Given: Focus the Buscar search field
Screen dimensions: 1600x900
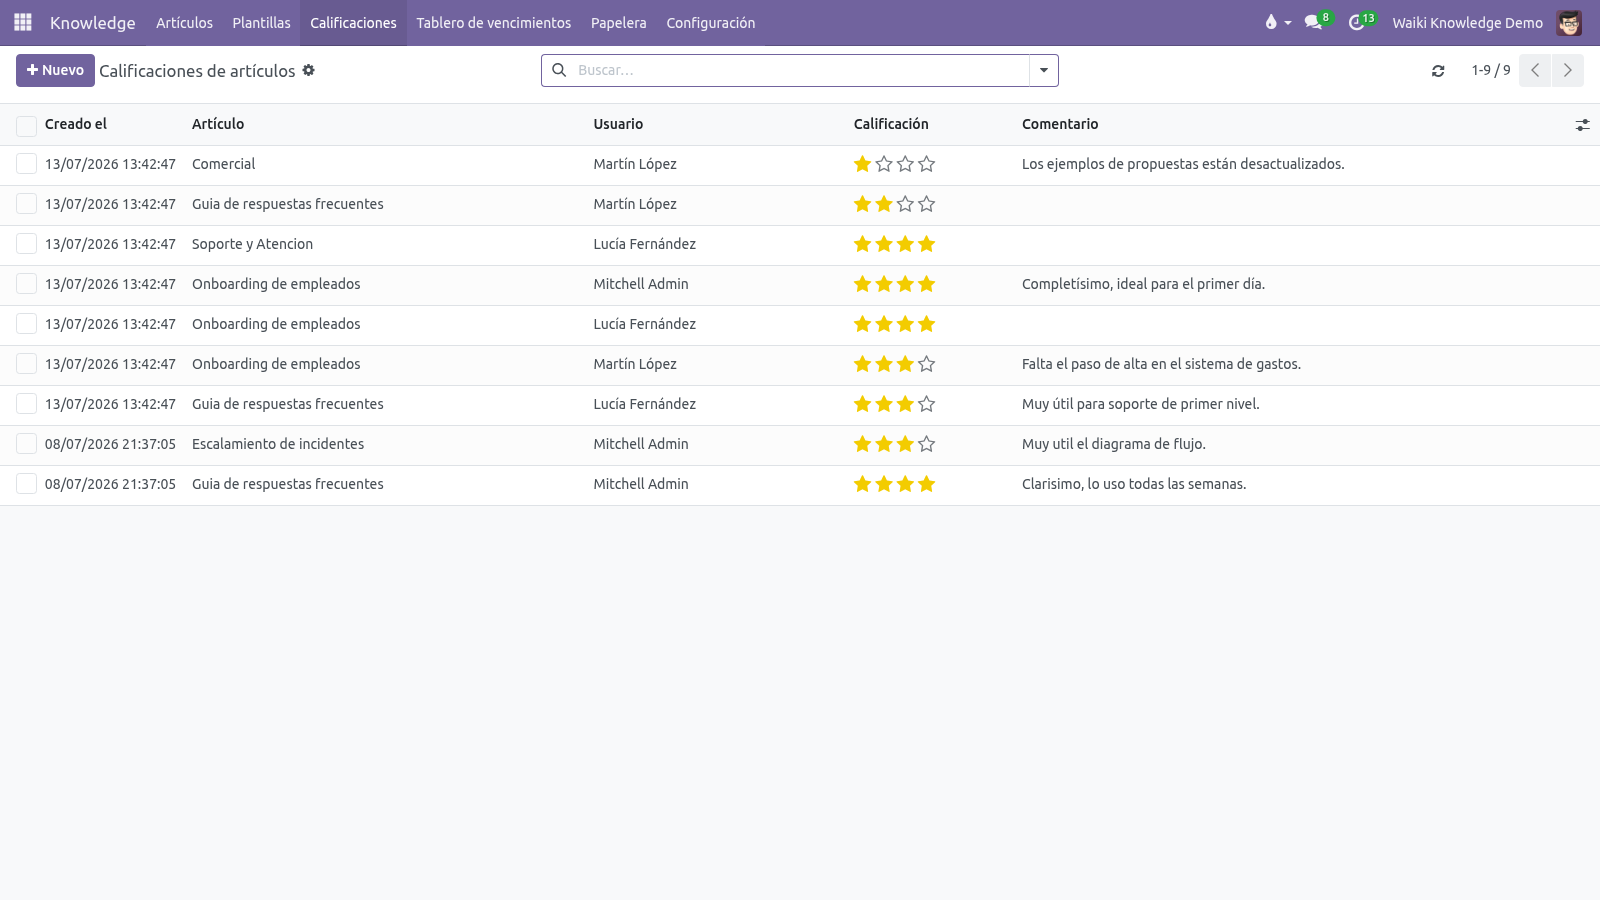Looking at the screenshot, I should [800, 70].
